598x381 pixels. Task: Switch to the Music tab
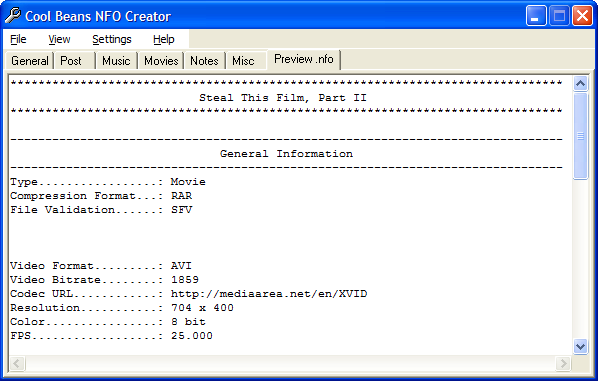click(x=116, y=61)
